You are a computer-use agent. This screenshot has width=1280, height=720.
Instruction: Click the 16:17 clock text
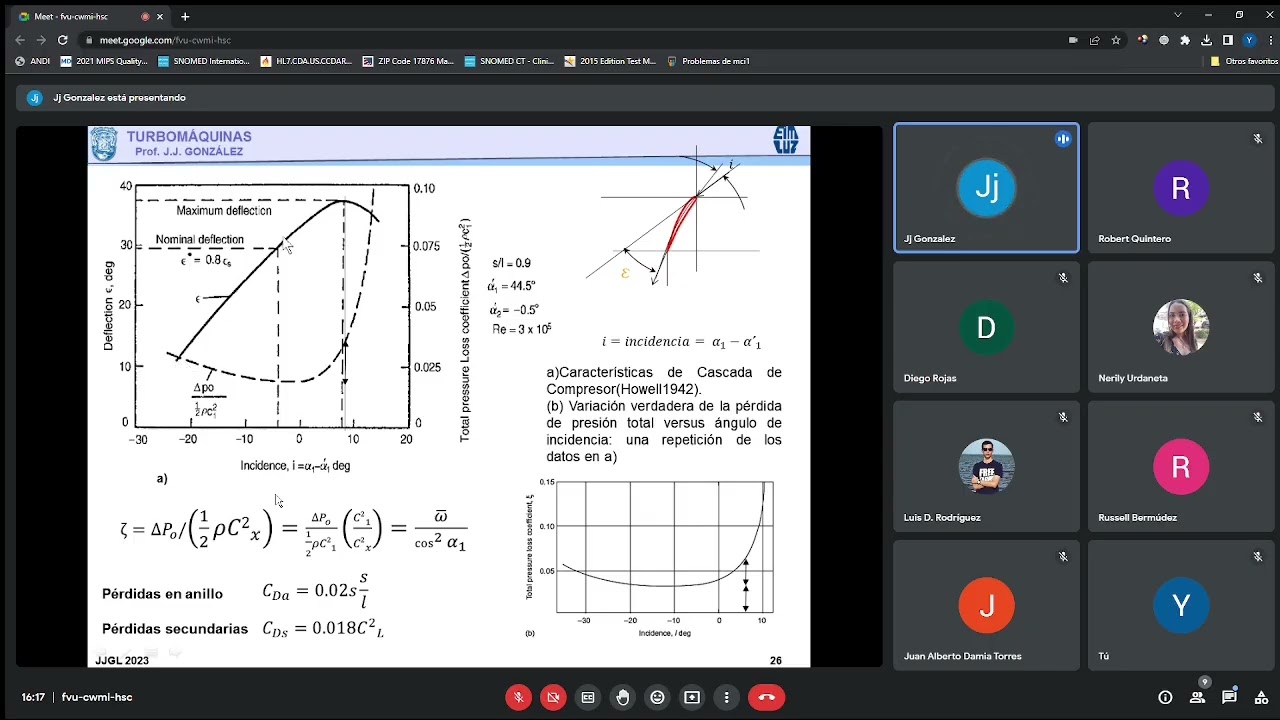(x=33, y=697)
